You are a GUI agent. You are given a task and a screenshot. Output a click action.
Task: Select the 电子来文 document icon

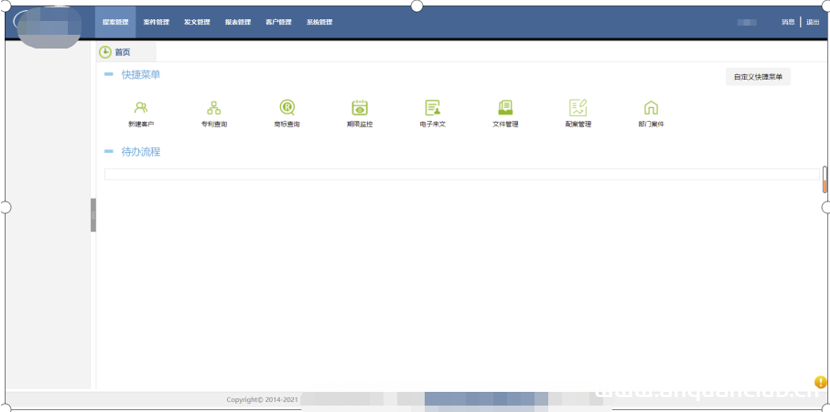pyautogui.click(x=433, y=108)
